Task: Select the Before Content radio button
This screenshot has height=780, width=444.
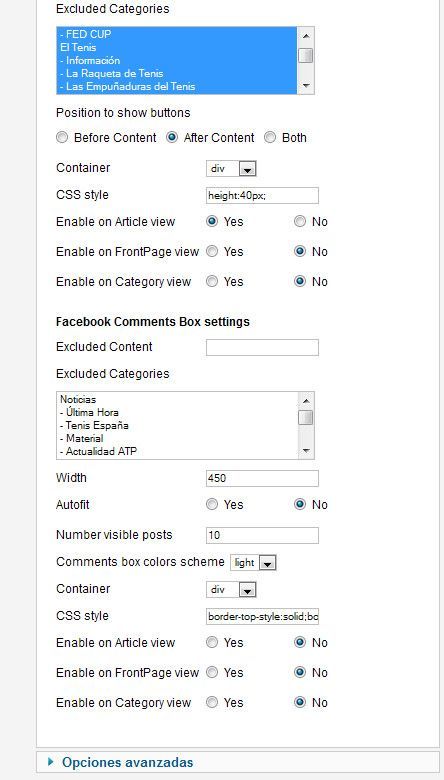Action: pyautogui.click(x=62, y=137)
